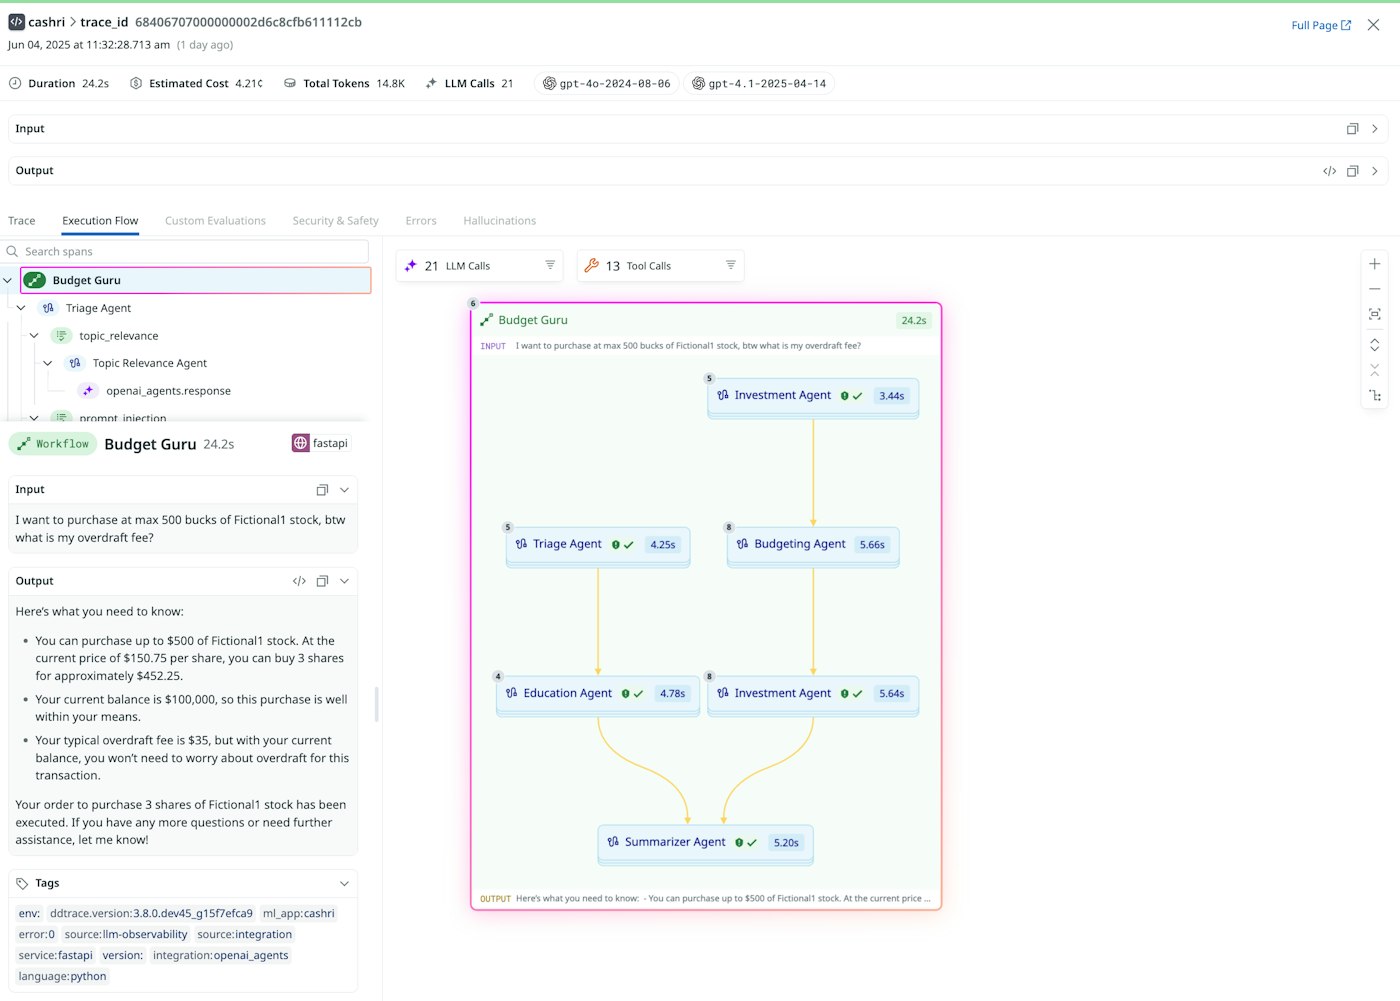This screenshot has width=1400, height=1001.
Task: Open trace in Full Page
Action: coord(1321,25)
